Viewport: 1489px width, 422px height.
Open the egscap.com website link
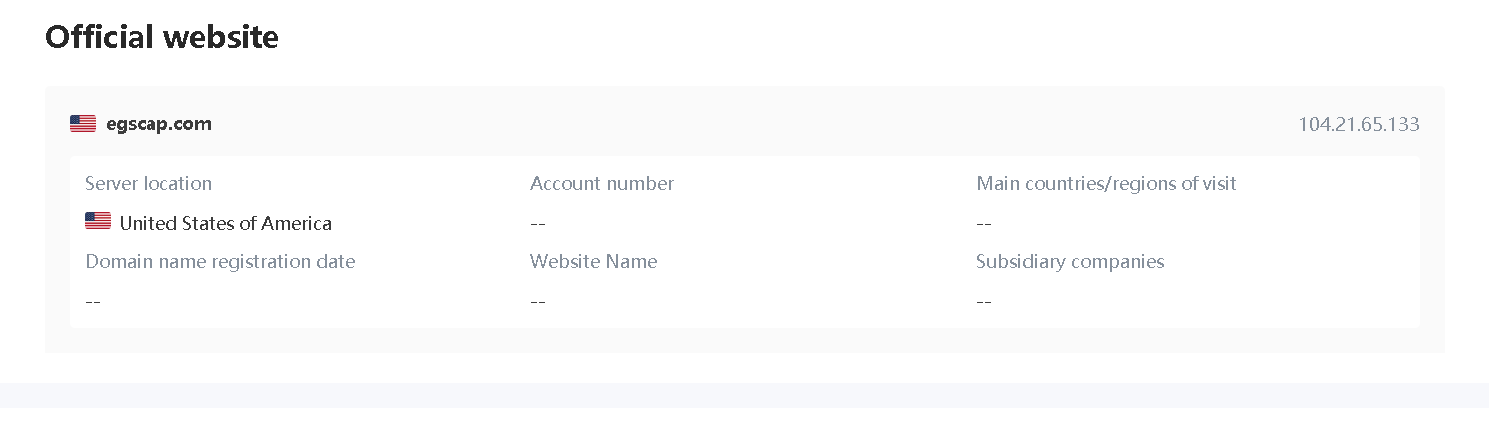pyautogui.click(x=159, y=124)
